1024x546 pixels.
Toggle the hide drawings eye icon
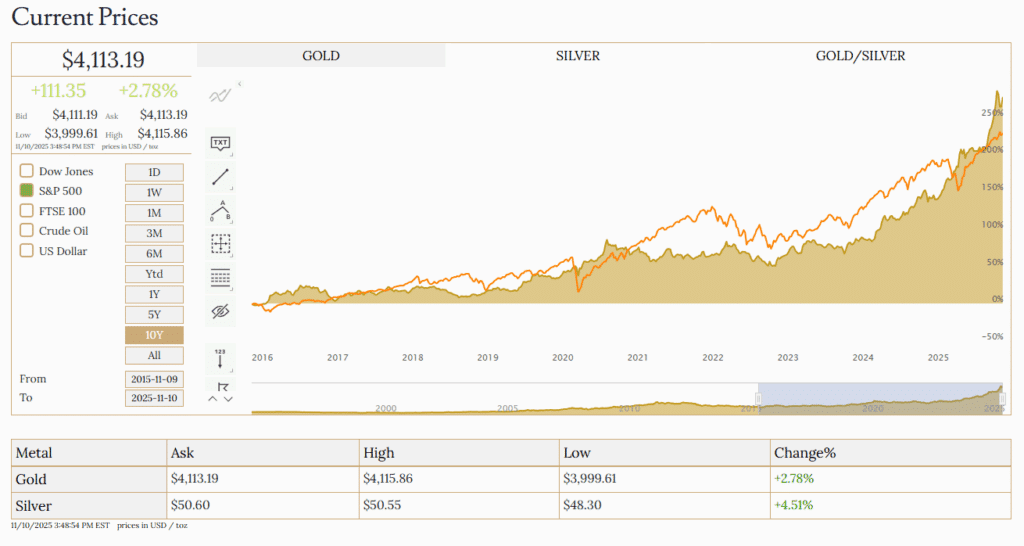coord(220,311)
